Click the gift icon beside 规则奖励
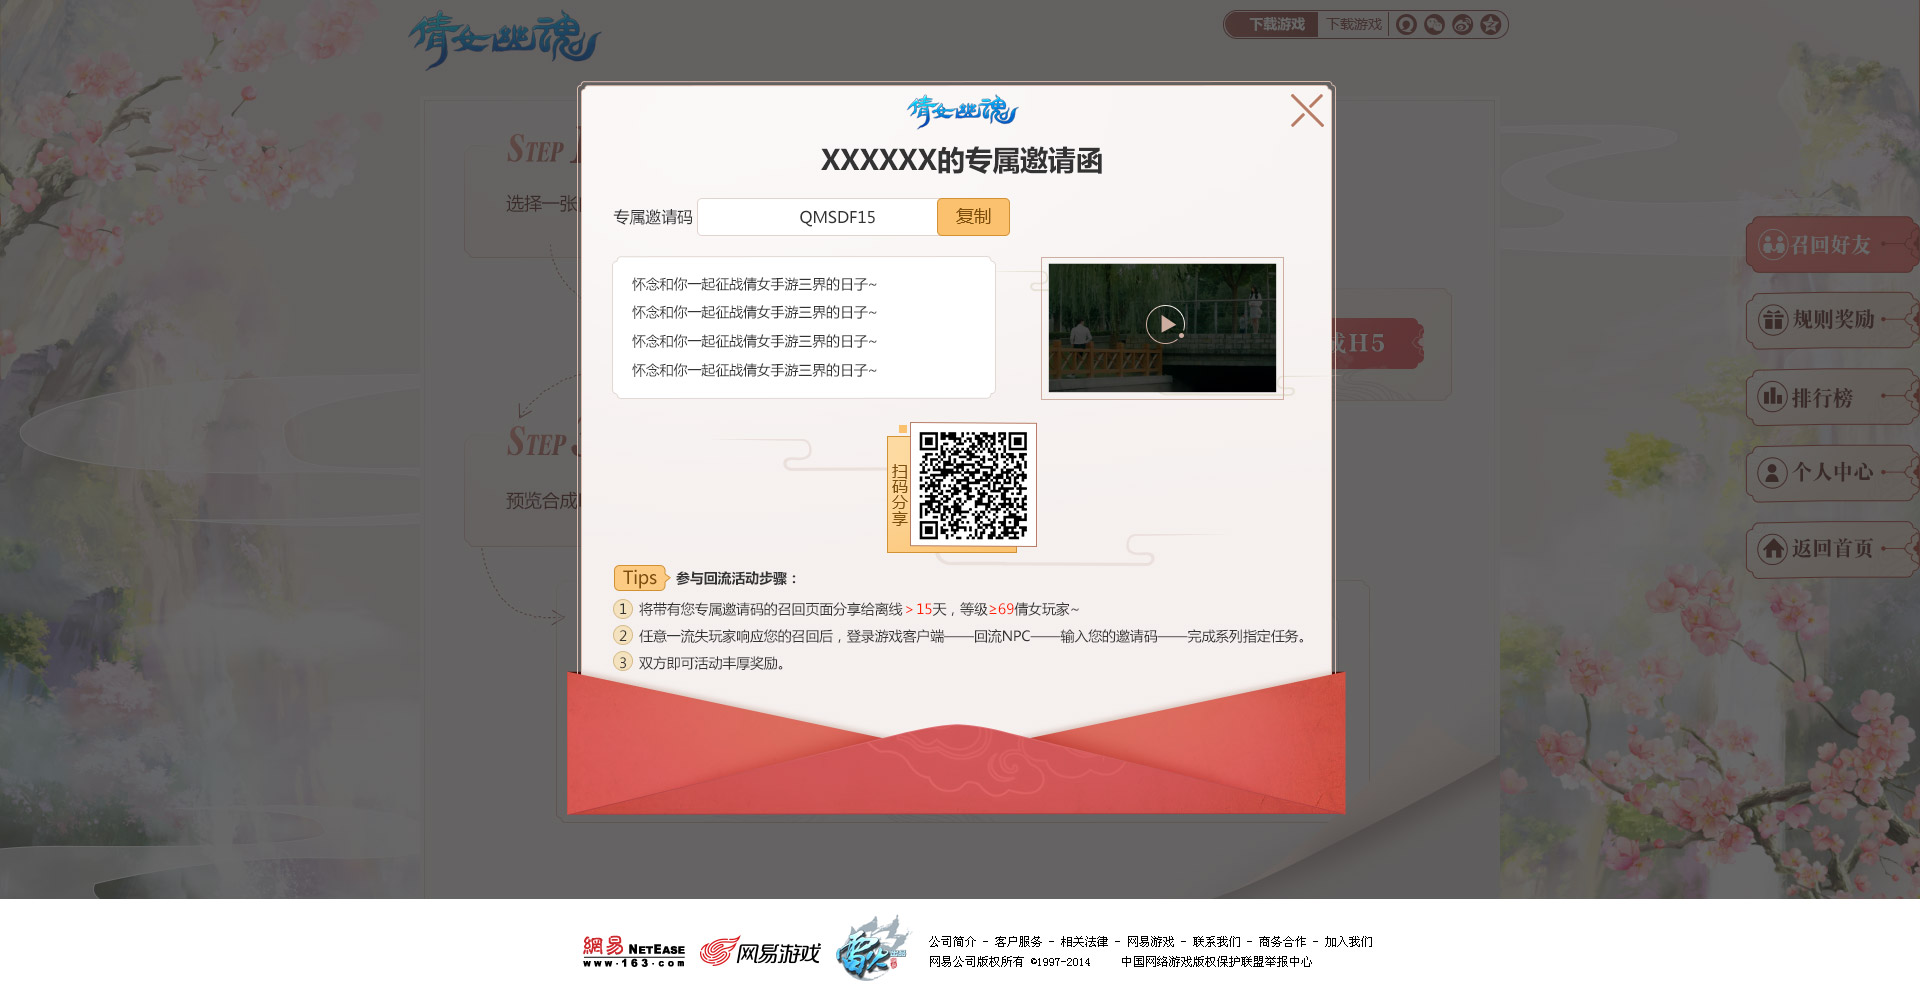Screen dimensions: 1920x1000 [1773, 320]
